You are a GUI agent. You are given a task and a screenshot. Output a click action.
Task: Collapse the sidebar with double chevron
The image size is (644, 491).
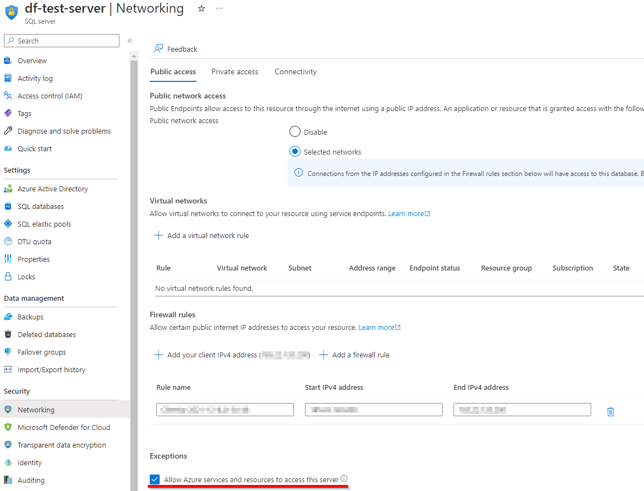[x=130, y=41]
